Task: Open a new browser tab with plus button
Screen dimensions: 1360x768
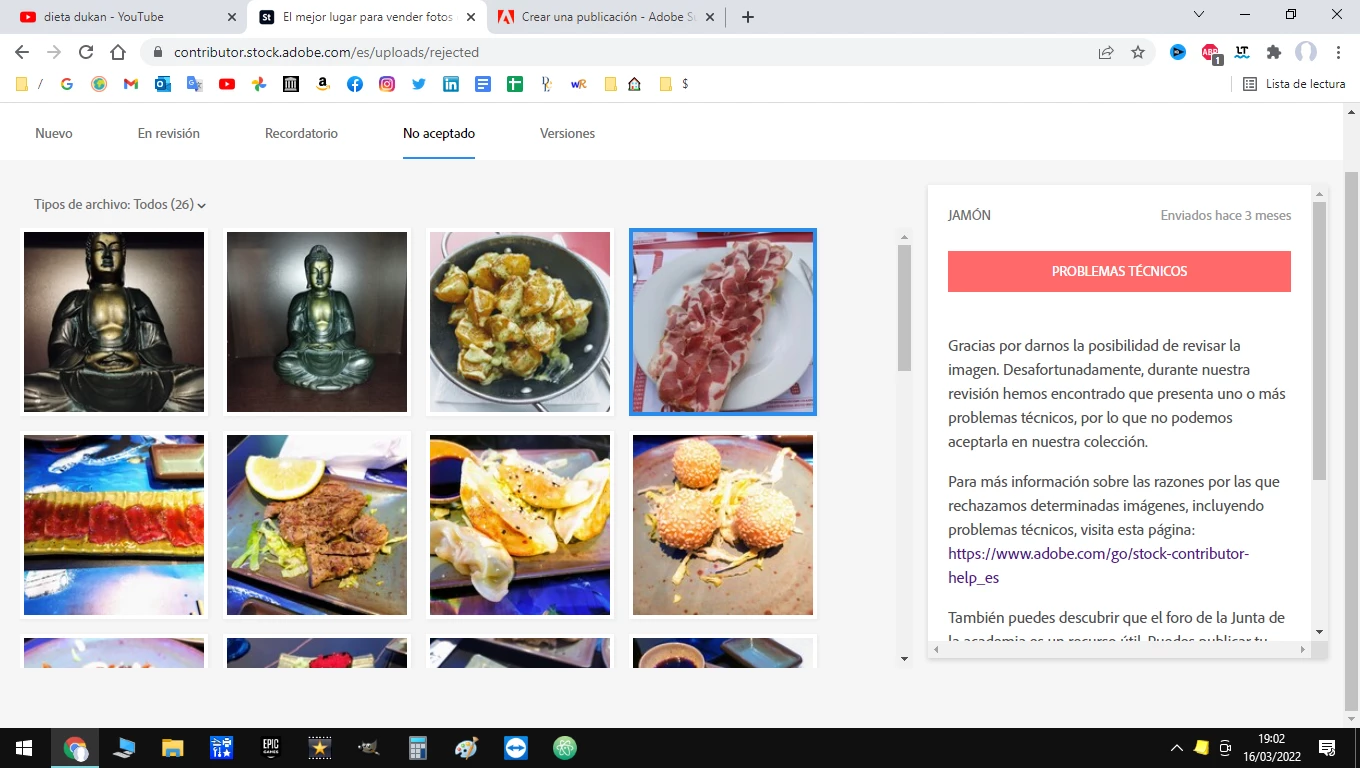Action: pos(748,17)
